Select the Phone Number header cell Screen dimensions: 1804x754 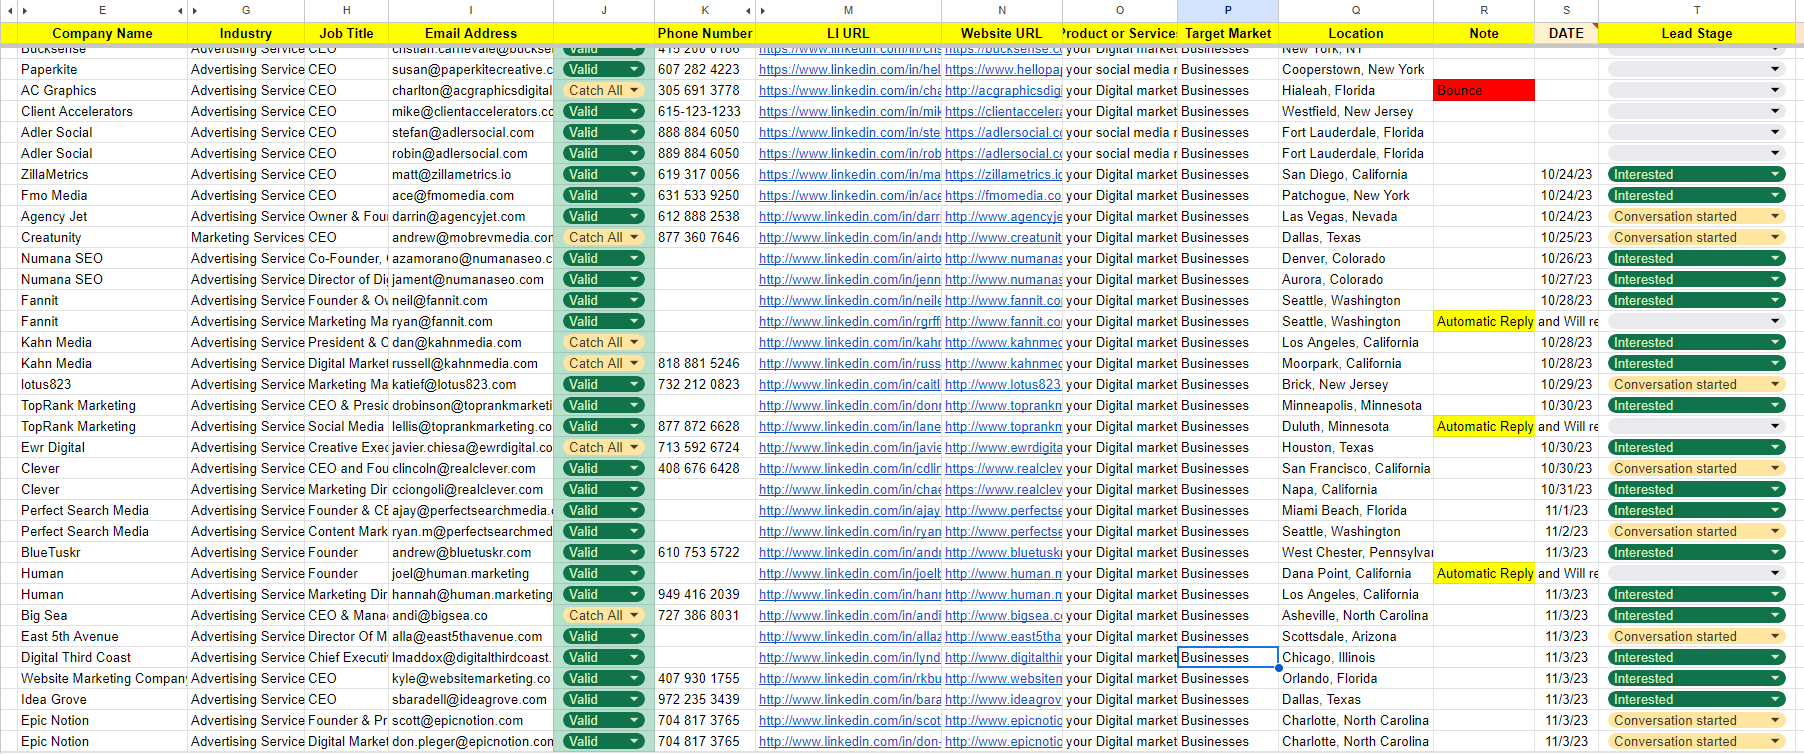(x=705, y=33)
